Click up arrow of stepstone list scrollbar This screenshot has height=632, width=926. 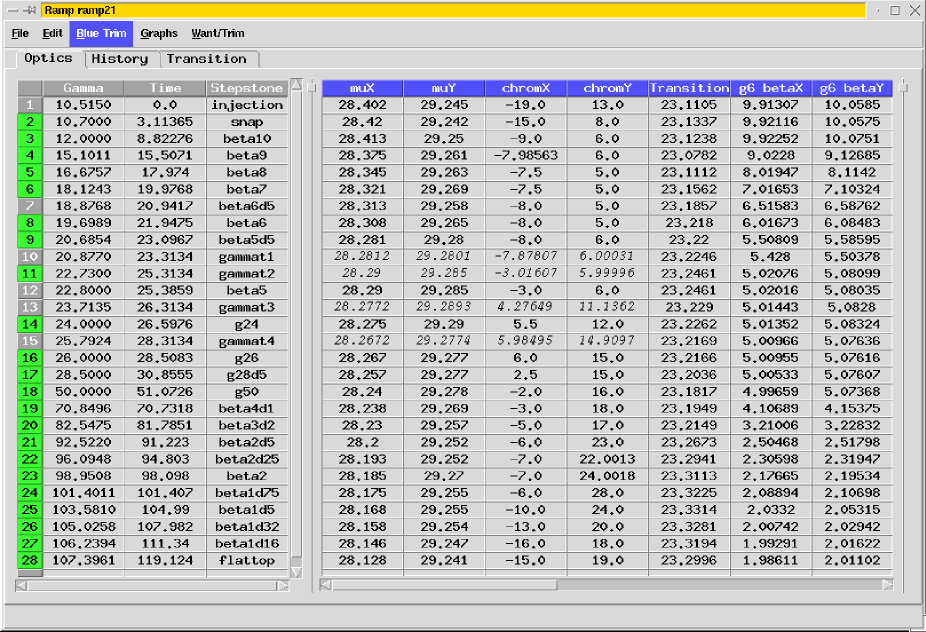296,86
